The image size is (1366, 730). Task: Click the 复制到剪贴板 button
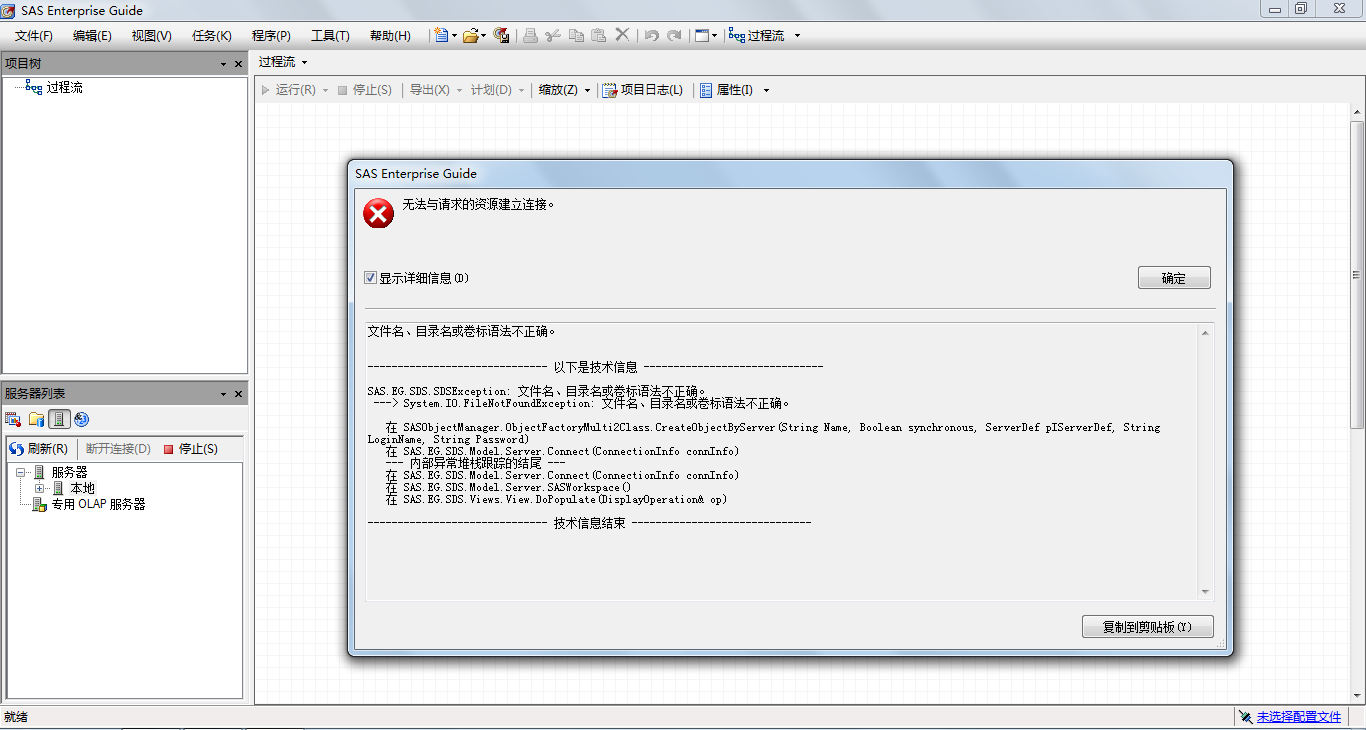[x=1148, y=627]
